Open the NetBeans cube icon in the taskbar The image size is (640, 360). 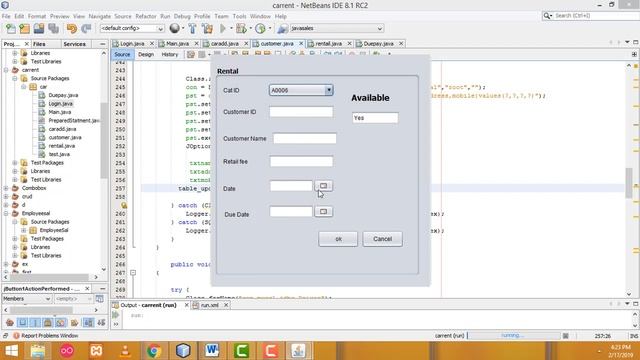pyautogui.click(x=183, y=351)
